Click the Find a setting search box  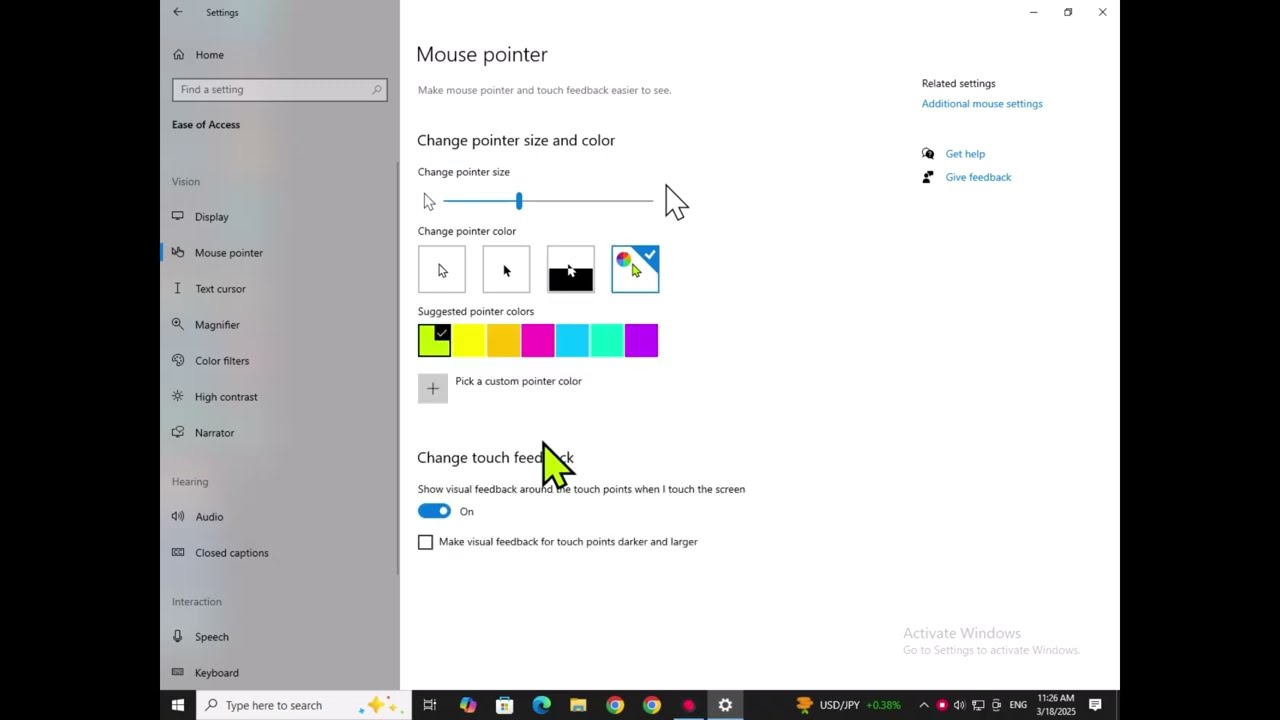280,90
